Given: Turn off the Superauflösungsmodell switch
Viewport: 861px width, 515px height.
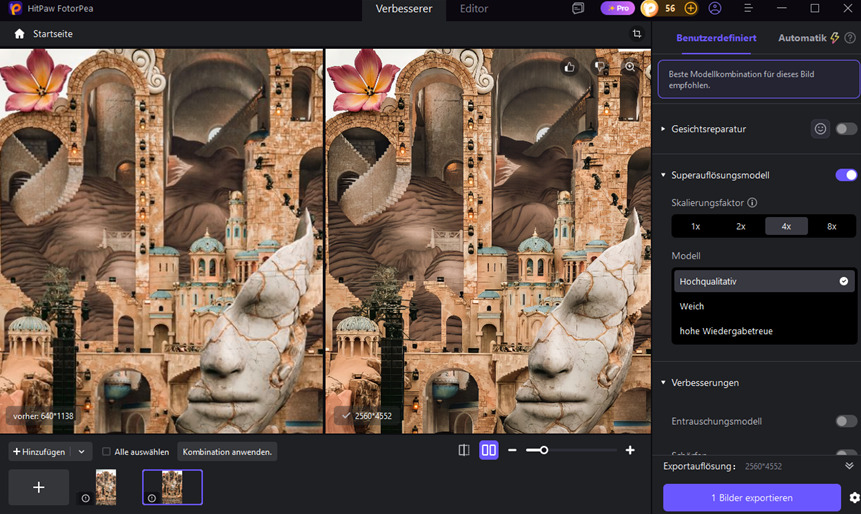Looking at the screenshot, I should (846, 175).
